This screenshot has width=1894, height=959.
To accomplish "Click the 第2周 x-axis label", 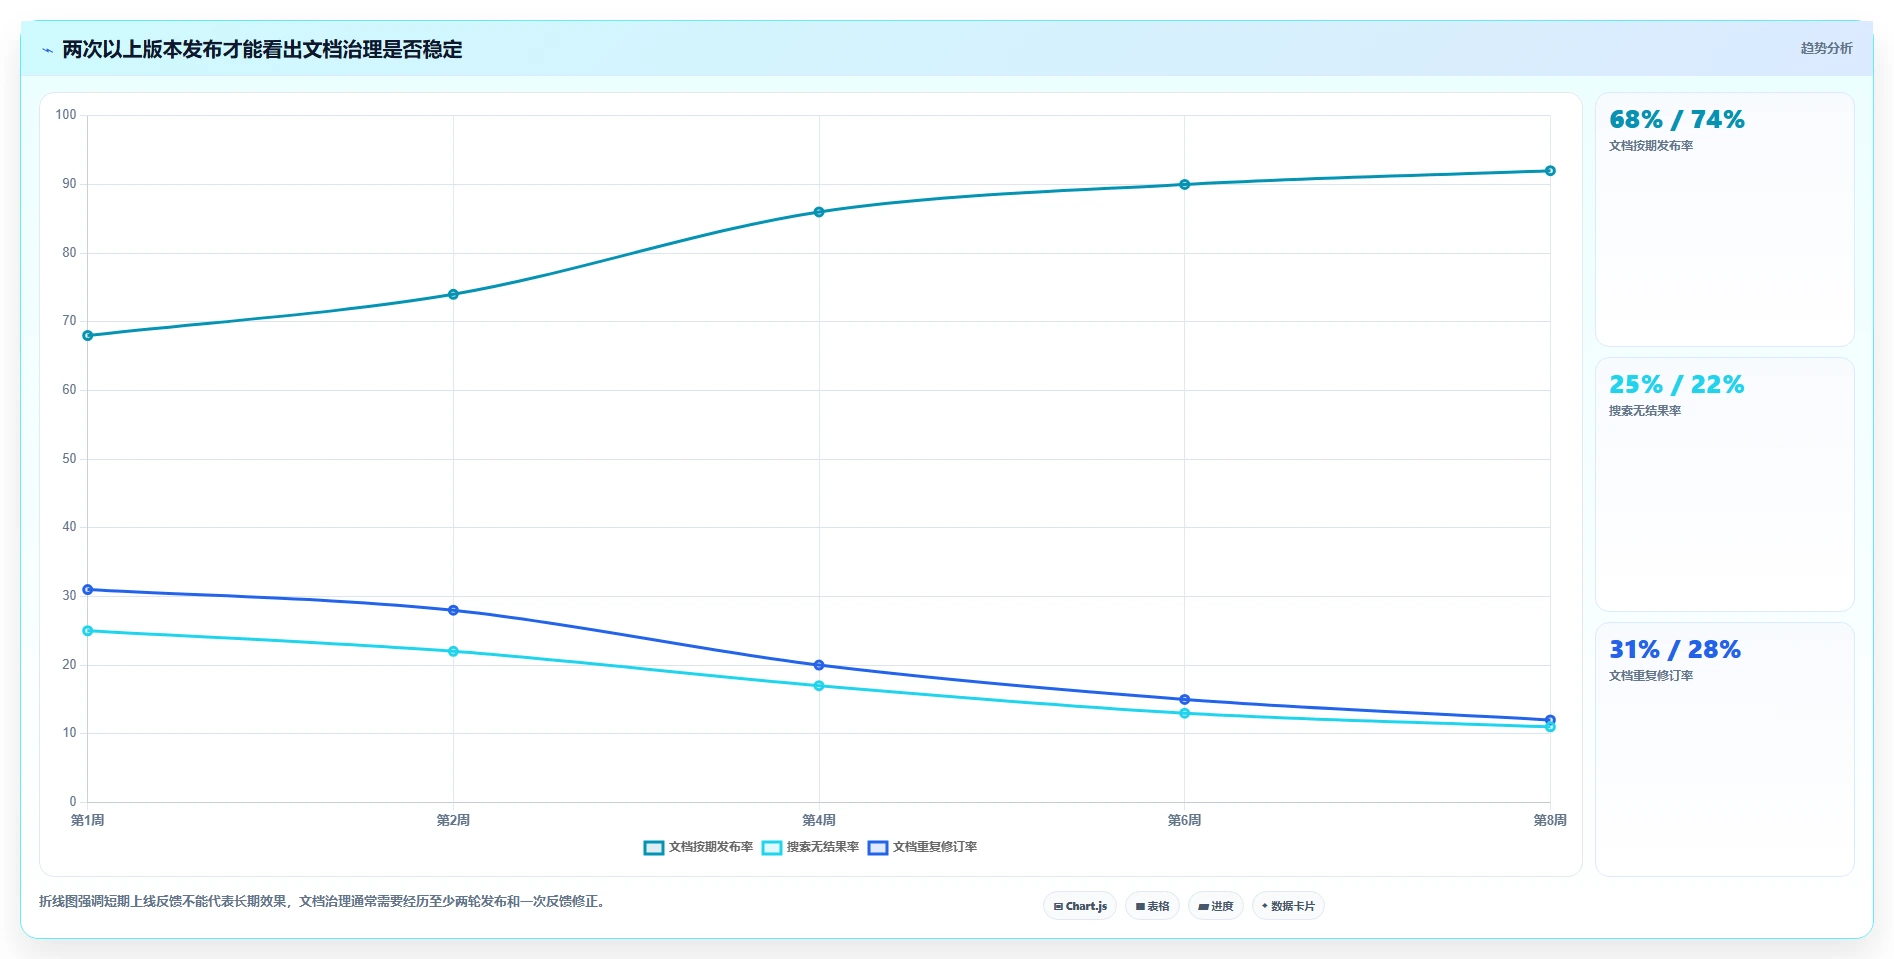I will [x=453, y=820].
